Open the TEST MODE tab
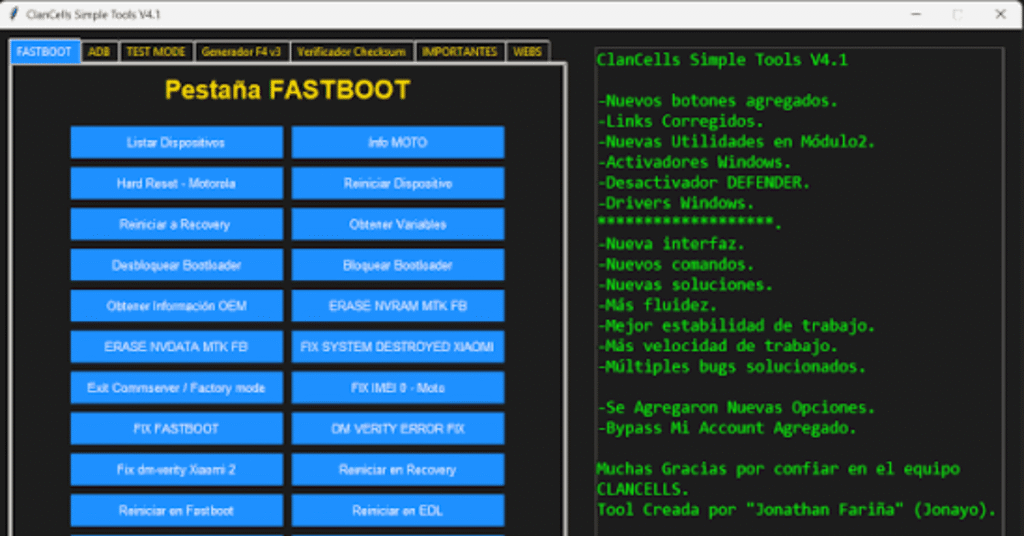Viewport: 1024px width, 536px height. 155,52
